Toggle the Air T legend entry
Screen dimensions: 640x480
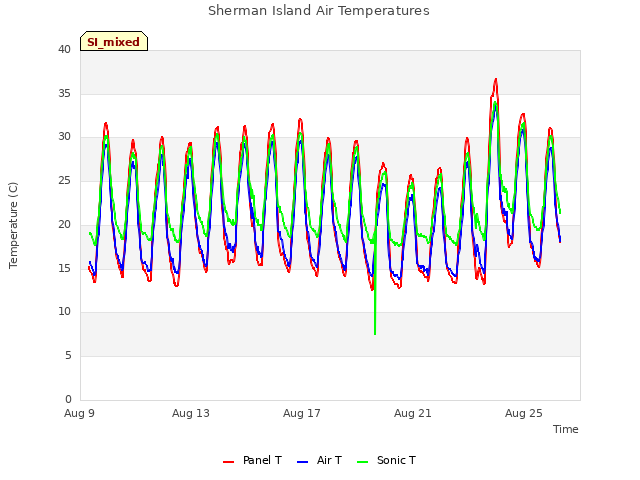point(319,460)
